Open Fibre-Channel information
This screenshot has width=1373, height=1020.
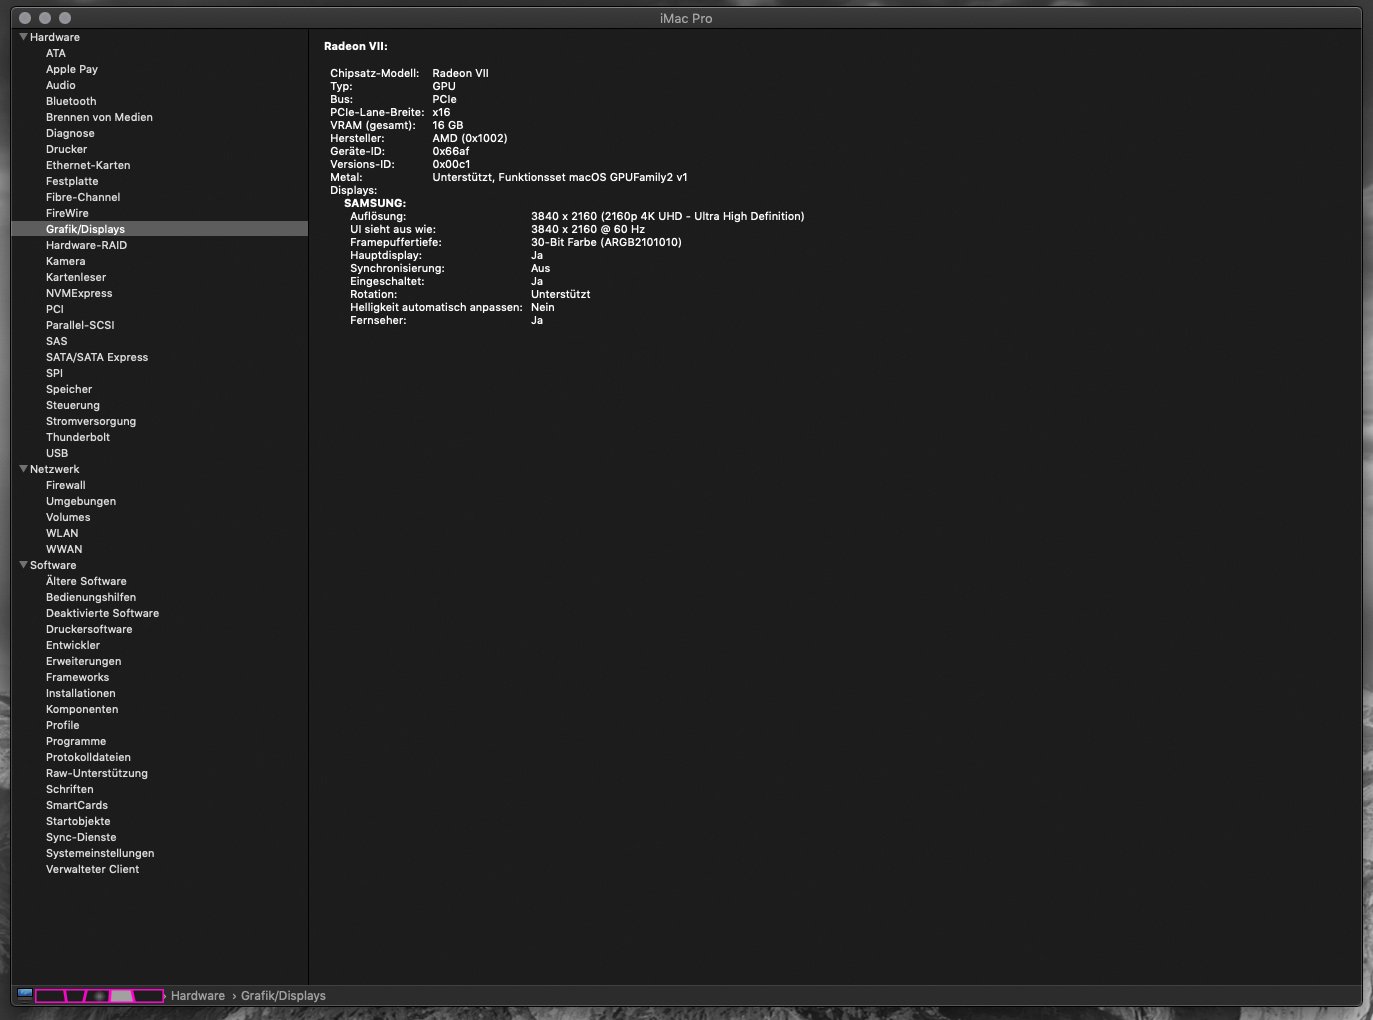click(83, 197)
